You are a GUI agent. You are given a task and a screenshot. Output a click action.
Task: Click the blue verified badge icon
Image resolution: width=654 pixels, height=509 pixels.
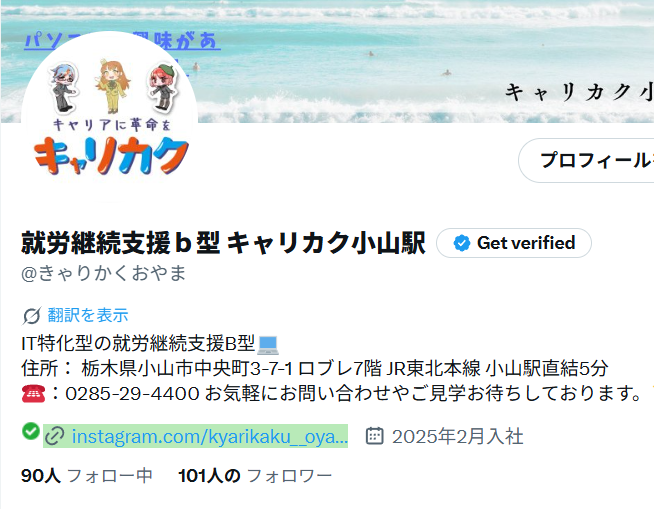pos(462,243)
